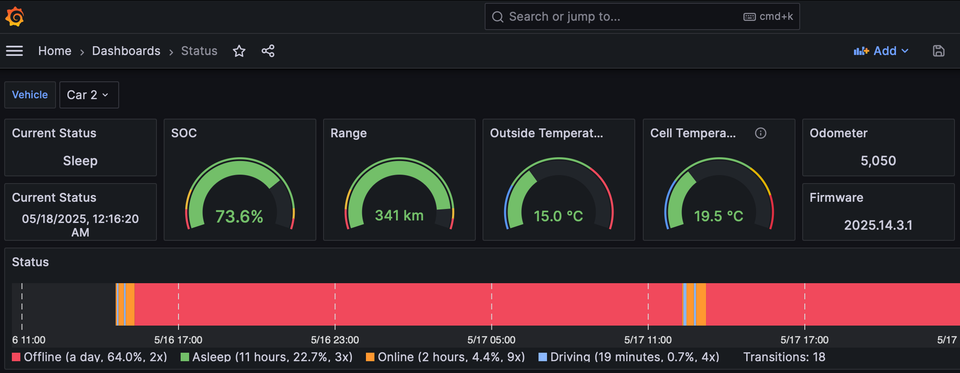
Task: Click the 15.0 °C outside temperature value
Action: click(558, 216)
